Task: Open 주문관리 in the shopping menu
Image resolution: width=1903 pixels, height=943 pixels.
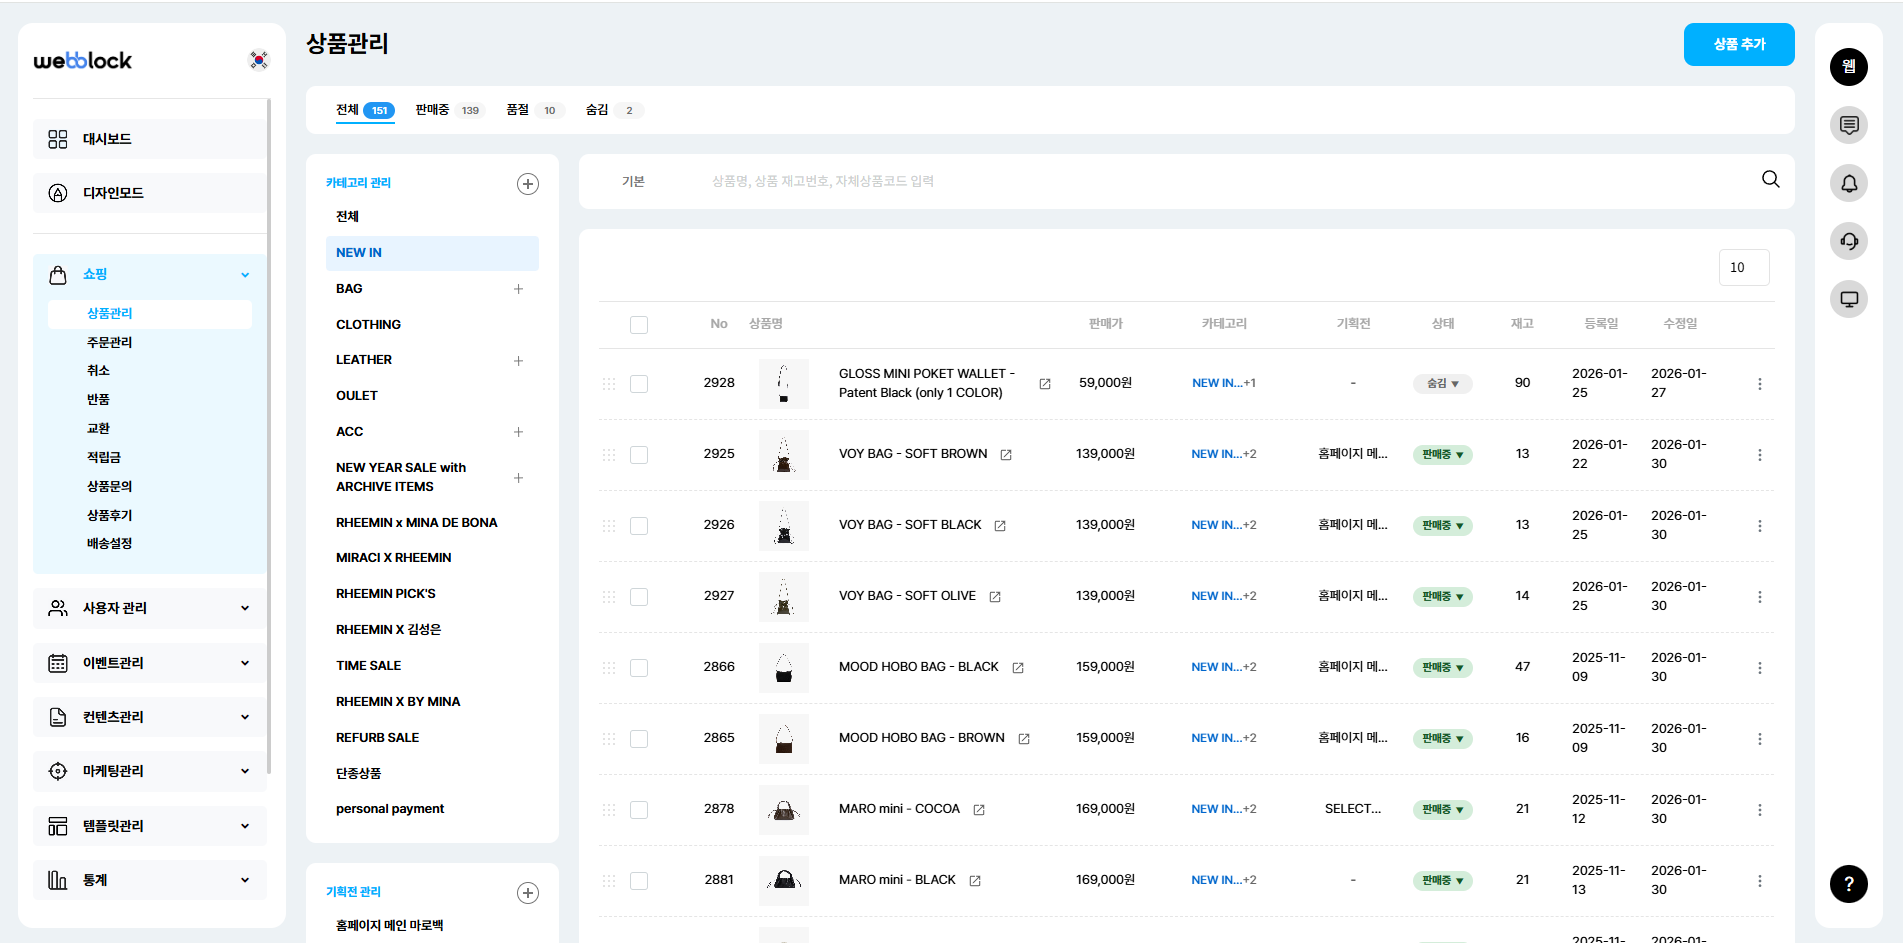Action: pyautogui.click(x=110, y=342)
